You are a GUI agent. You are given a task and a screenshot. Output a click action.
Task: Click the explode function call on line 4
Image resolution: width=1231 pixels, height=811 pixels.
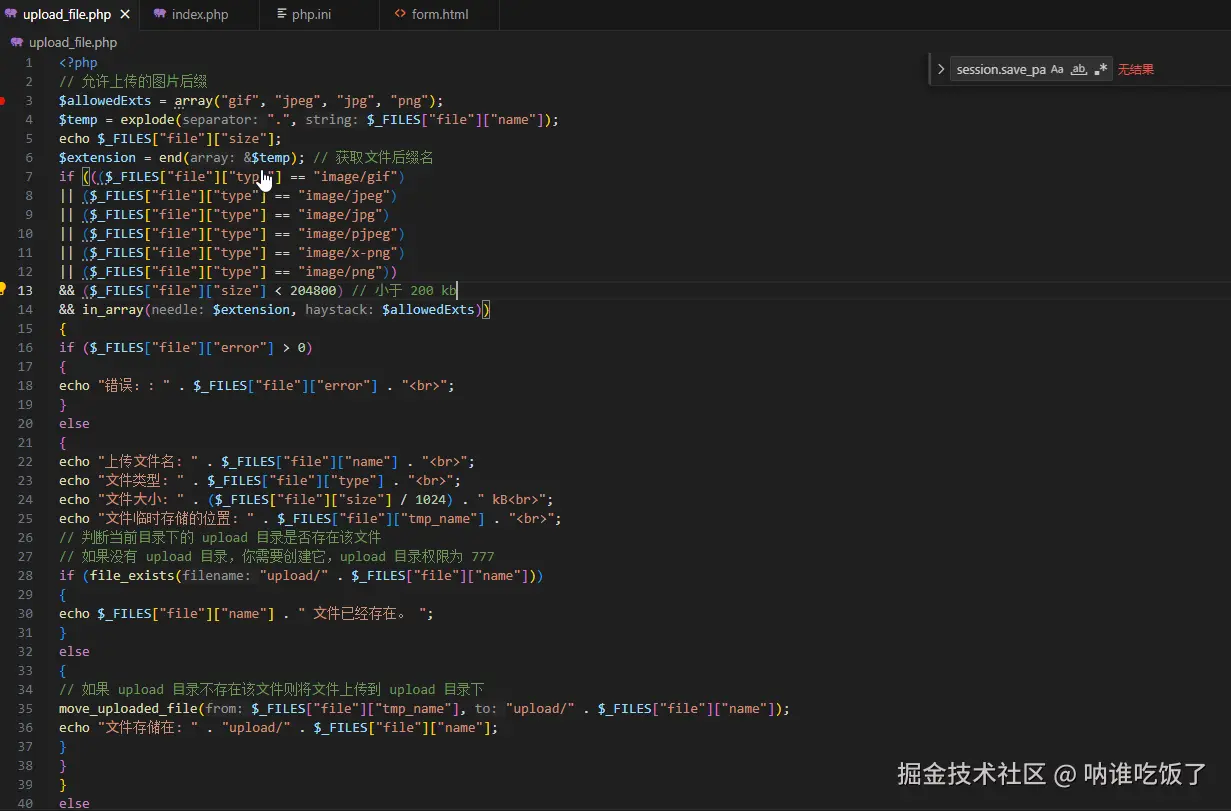point(148,119)
